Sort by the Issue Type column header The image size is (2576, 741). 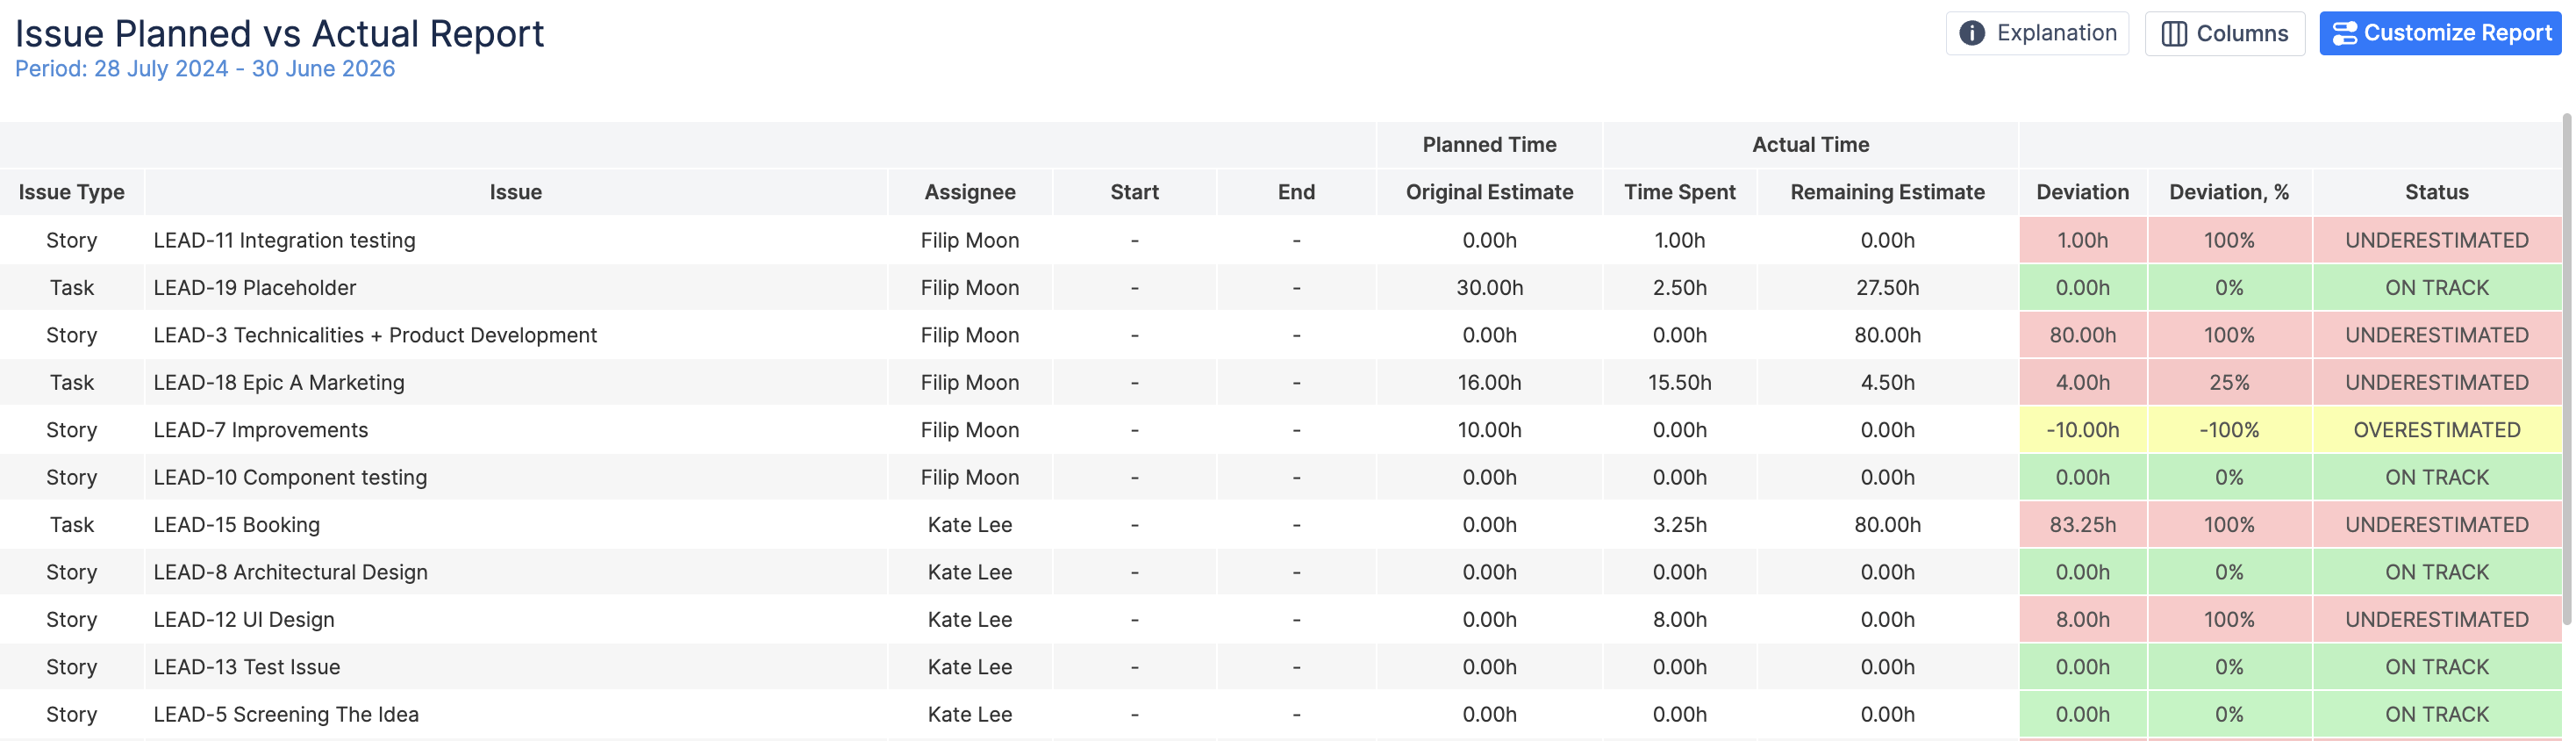coord(72,192)
